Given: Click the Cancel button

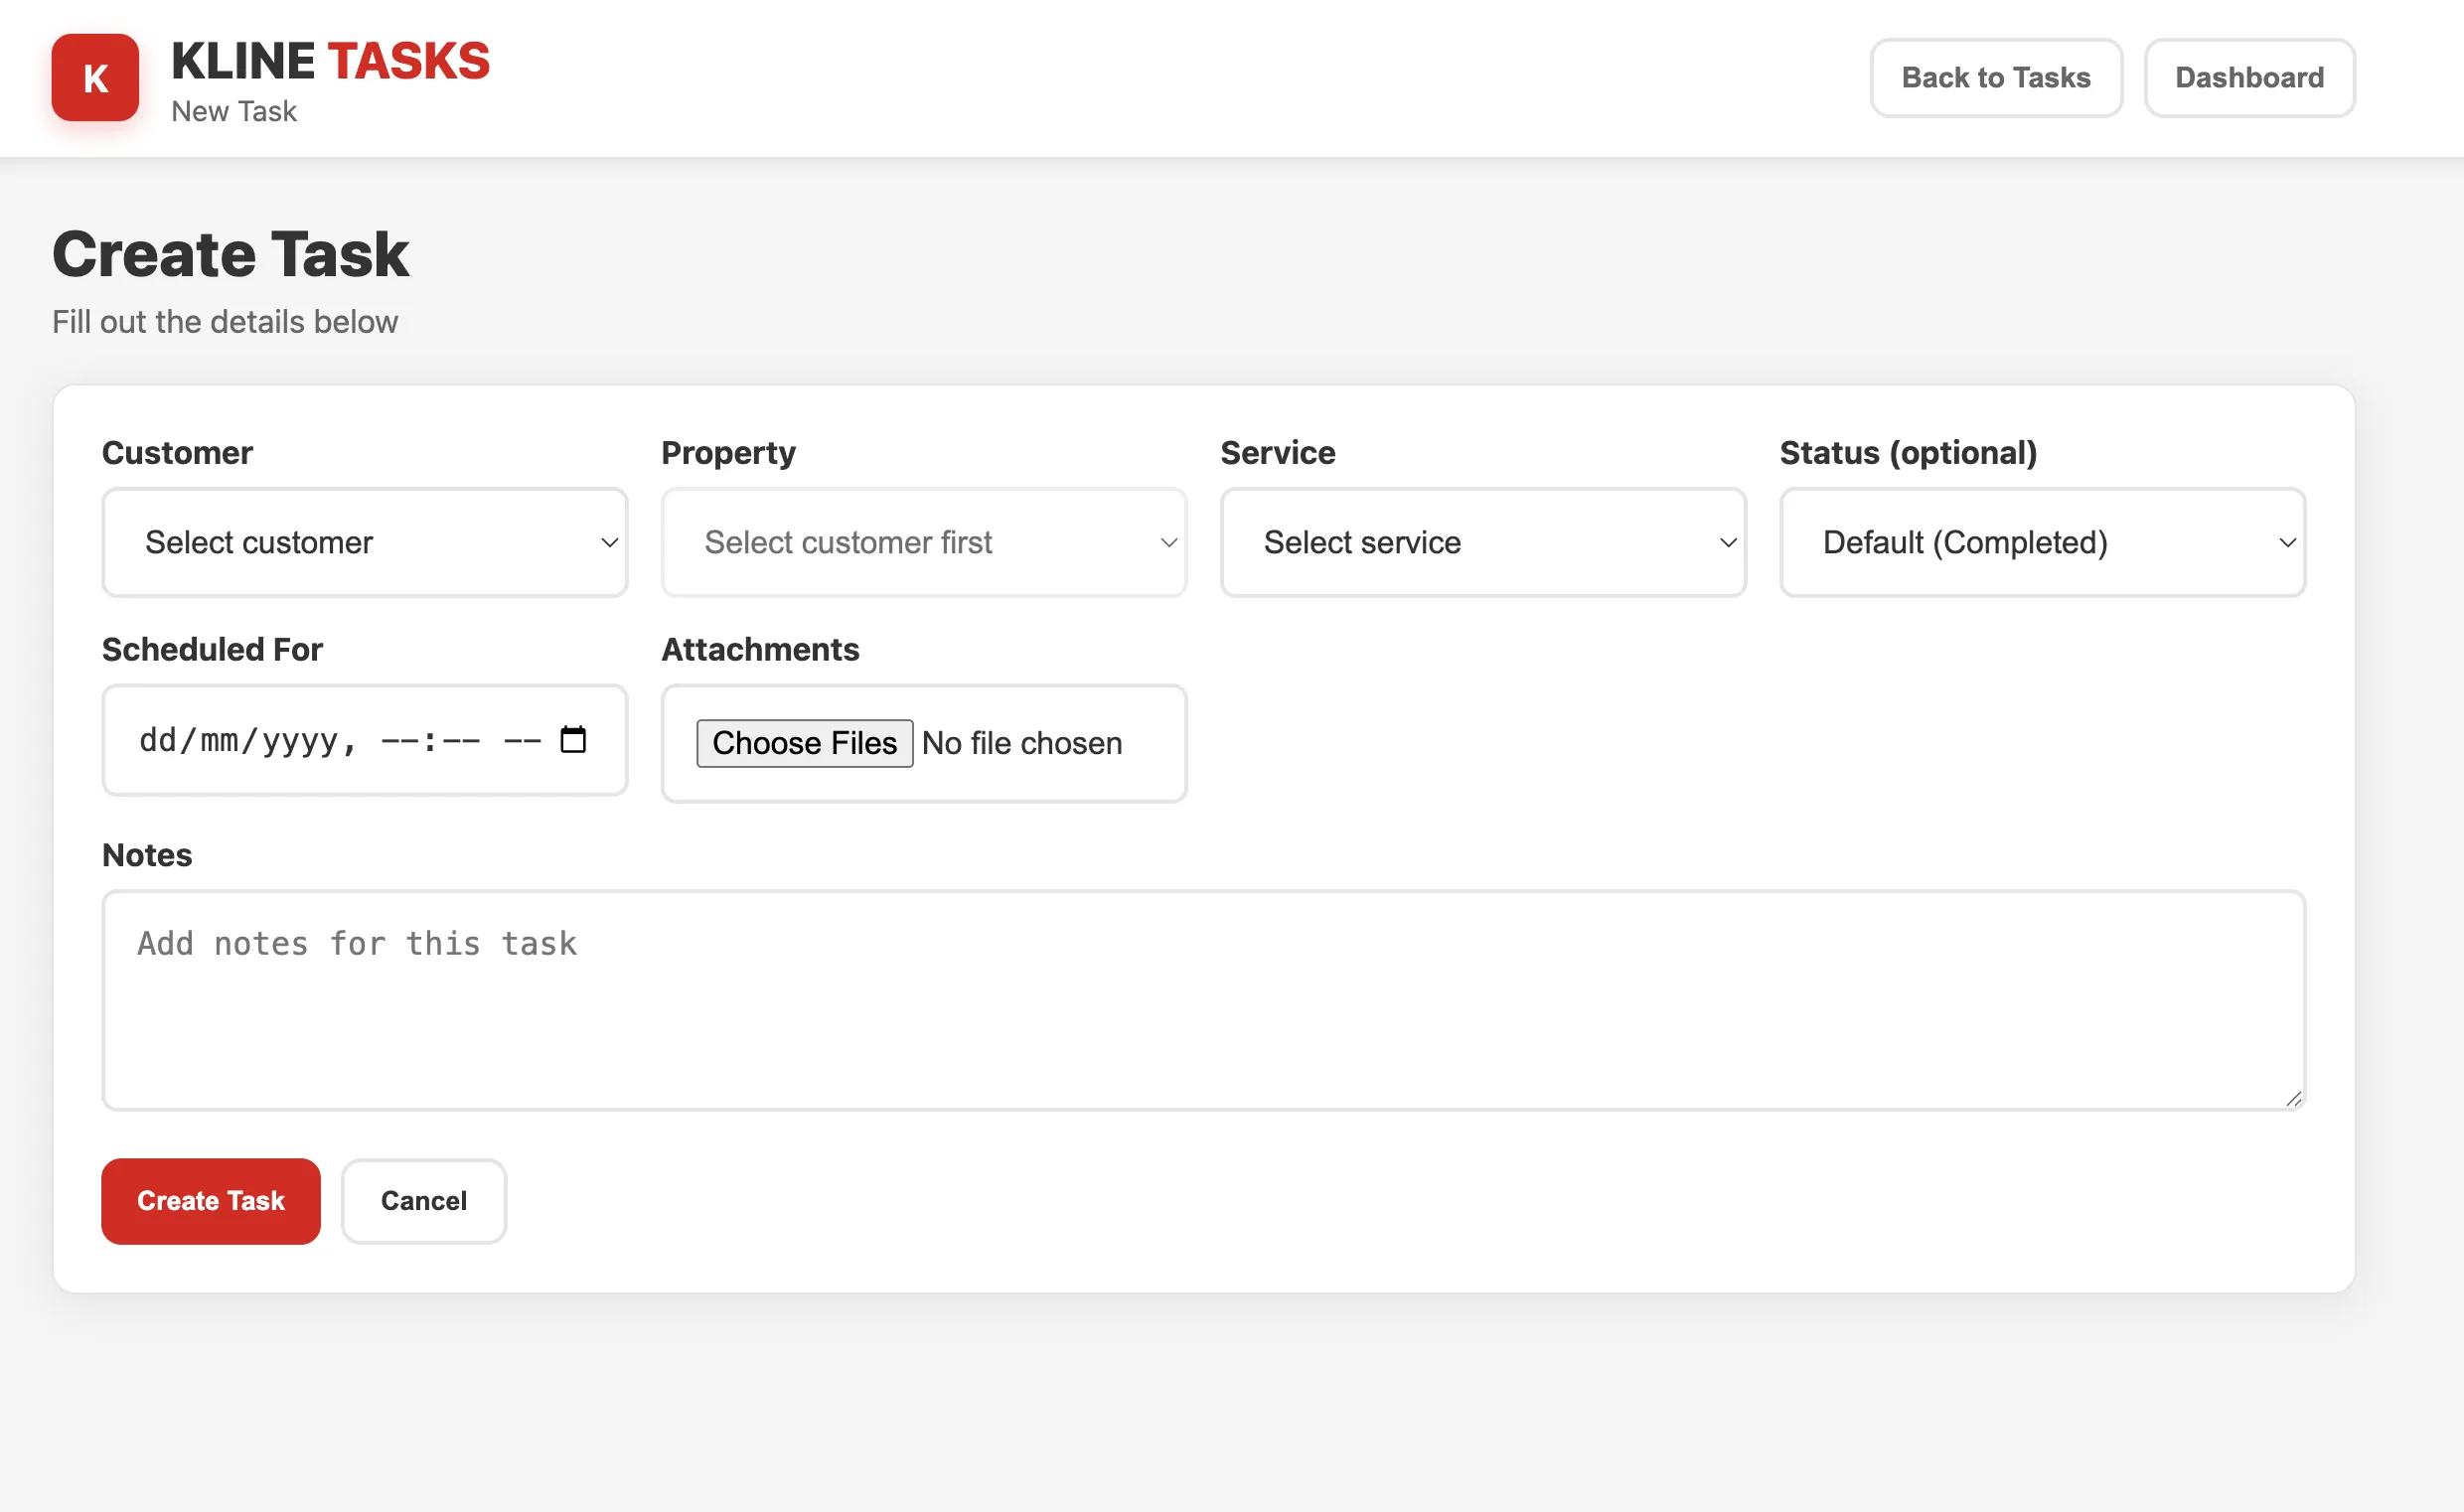Looking at the screenshot, I should [423, 1201].
